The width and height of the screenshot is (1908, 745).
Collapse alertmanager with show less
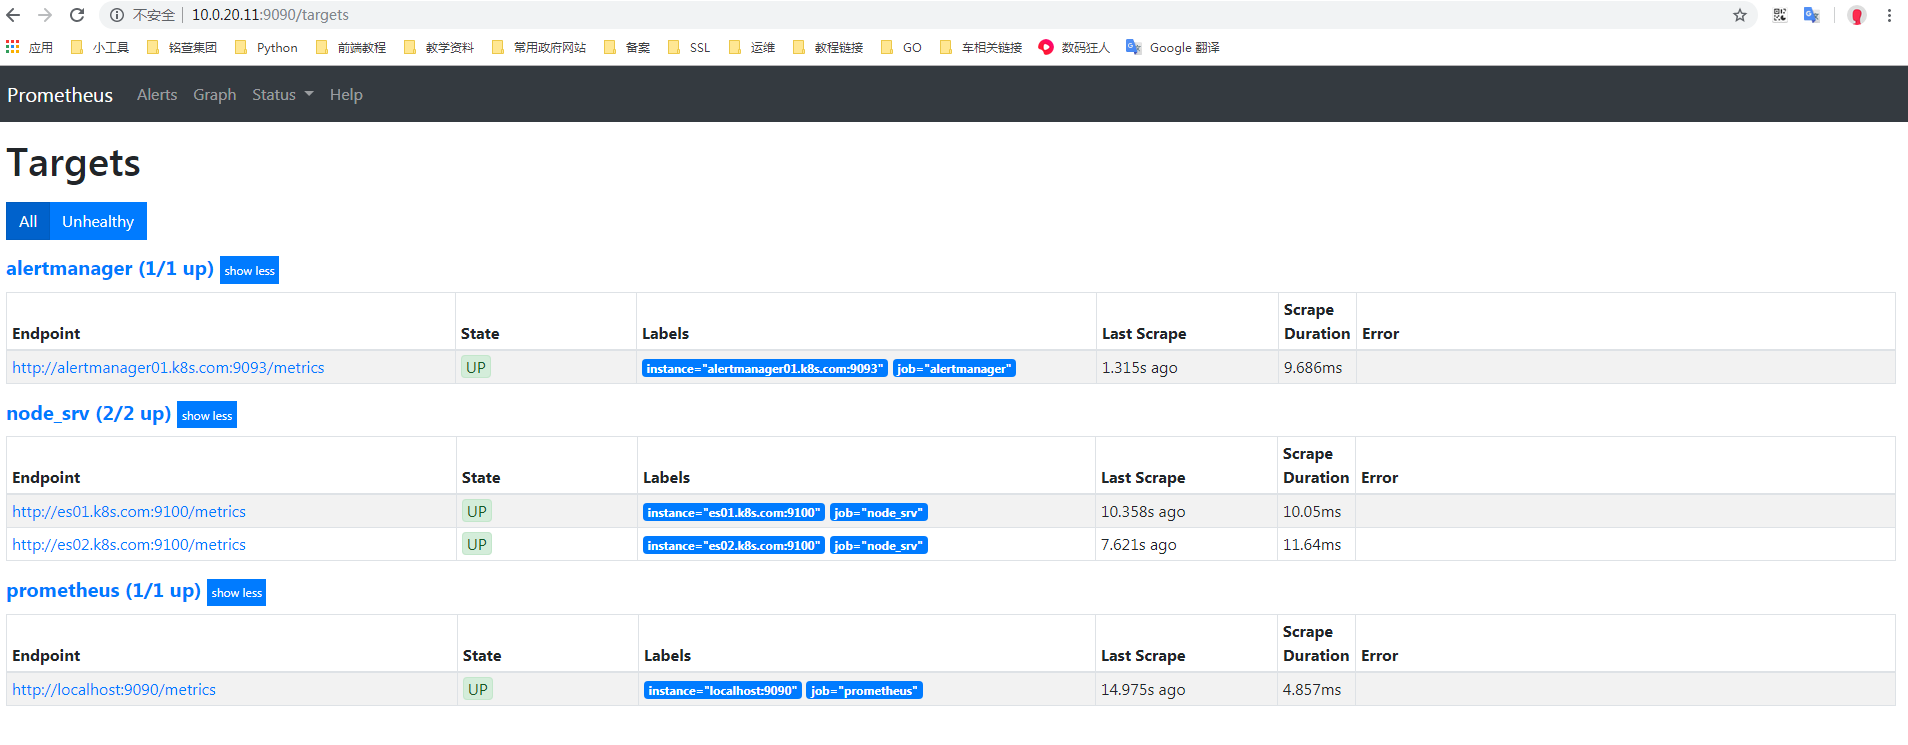pos(249,270)
